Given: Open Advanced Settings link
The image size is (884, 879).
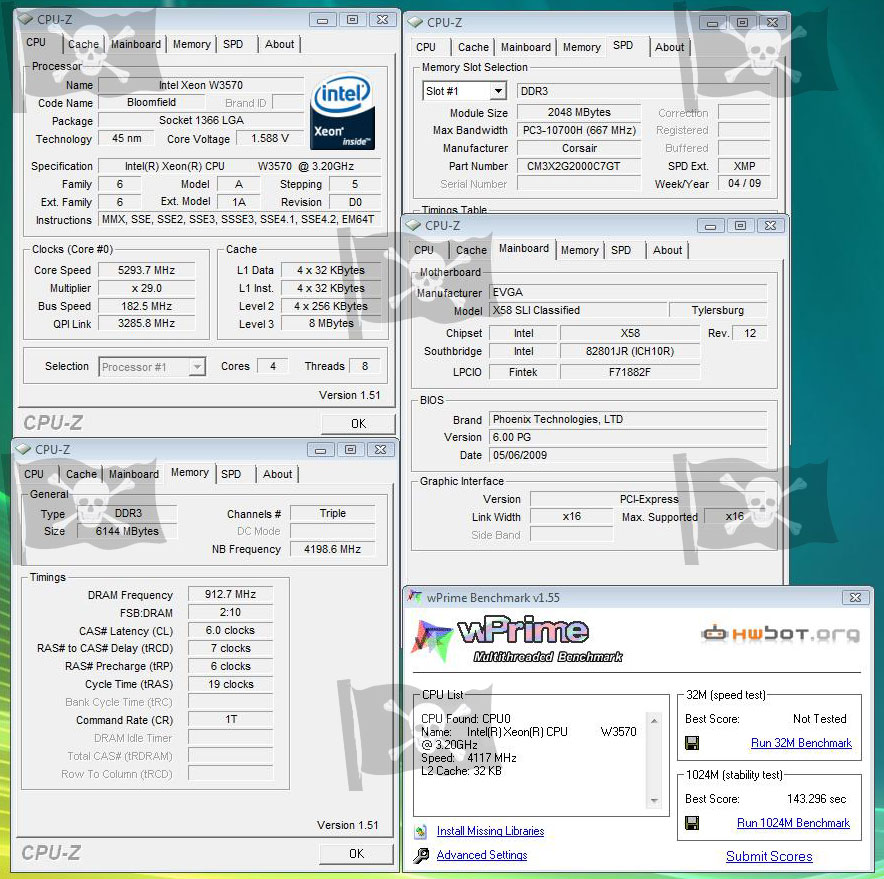Looking at the screenshot, I should point(482,855).
